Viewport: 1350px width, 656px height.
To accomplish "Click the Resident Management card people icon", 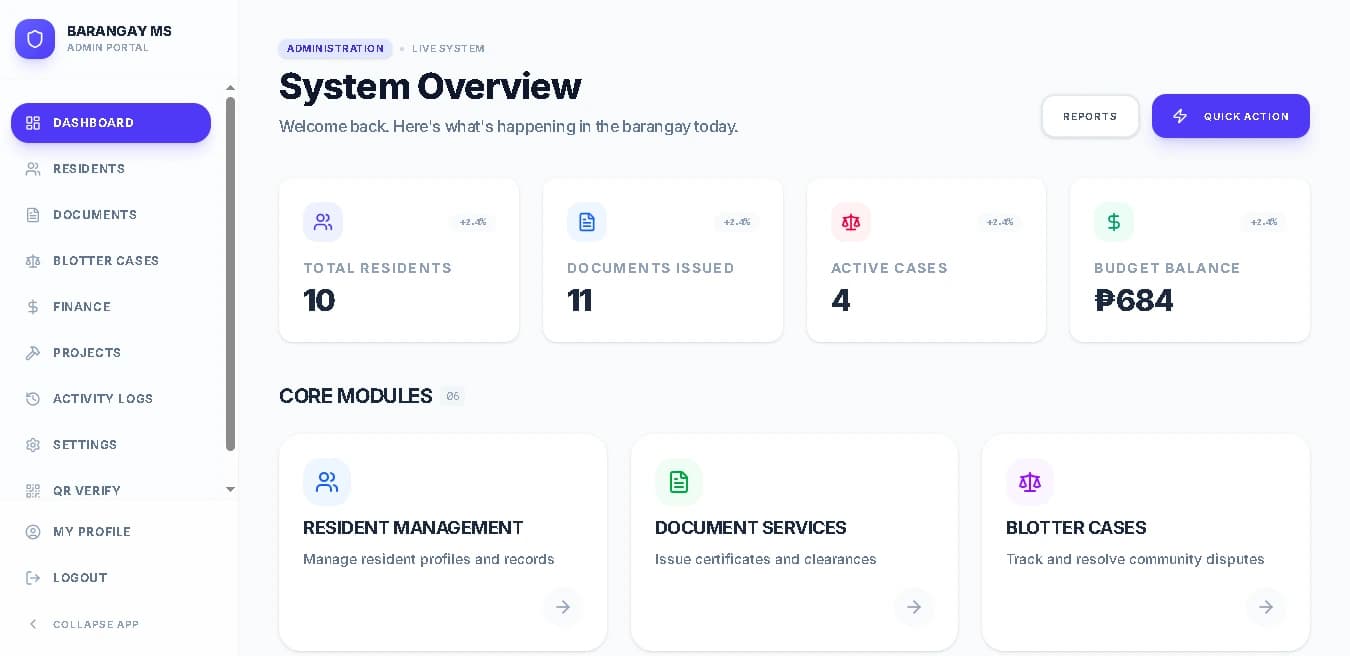I will coord(327,482).
